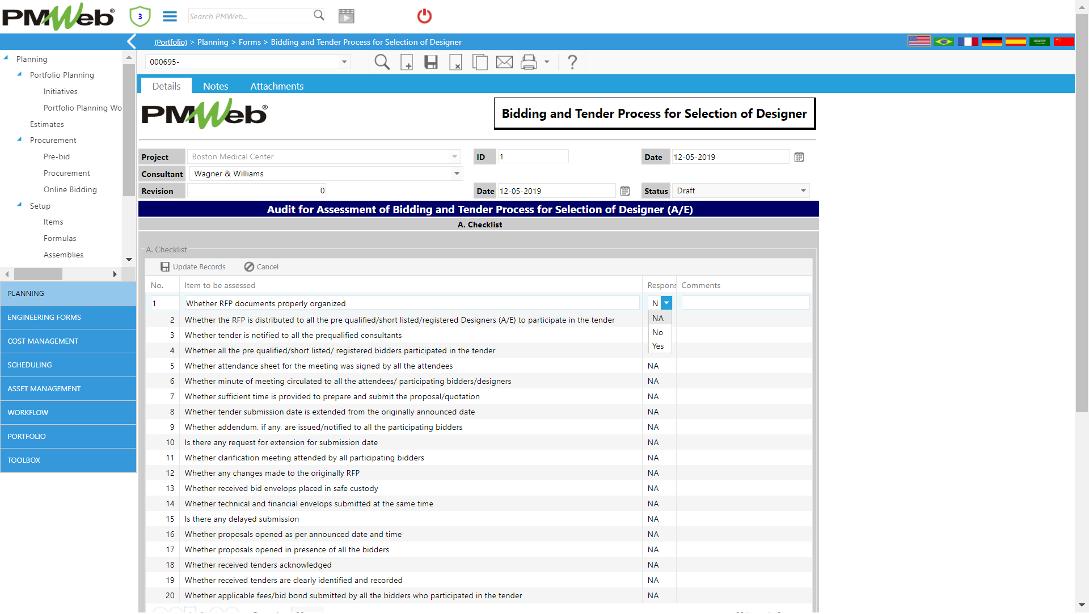Click the copy record icon
The height and width of the screenshot is (614, 1089).
point(480,62)
